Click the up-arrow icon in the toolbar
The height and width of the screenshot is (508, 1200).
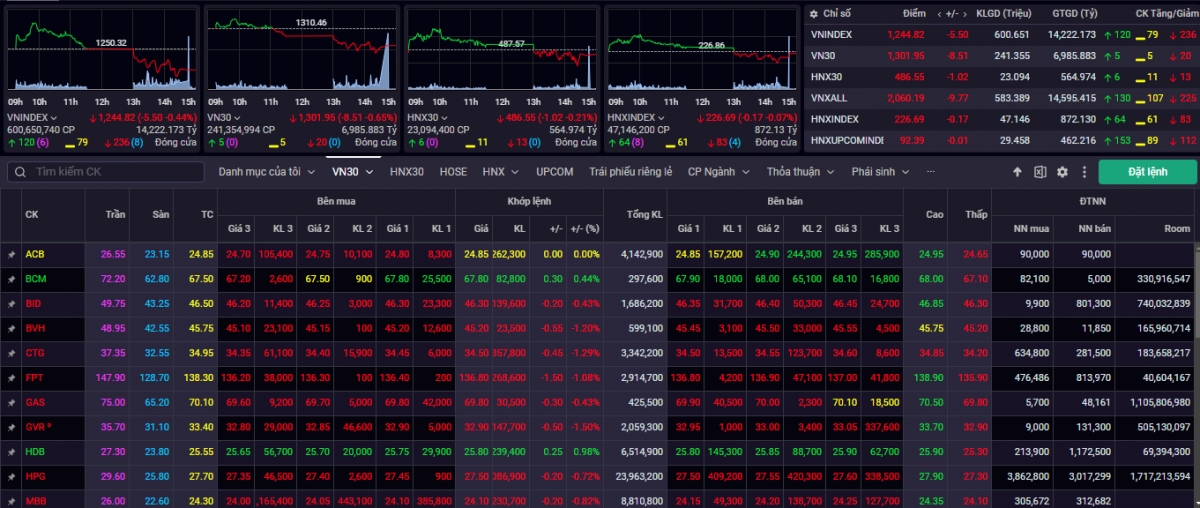[x=1017, y=172]
